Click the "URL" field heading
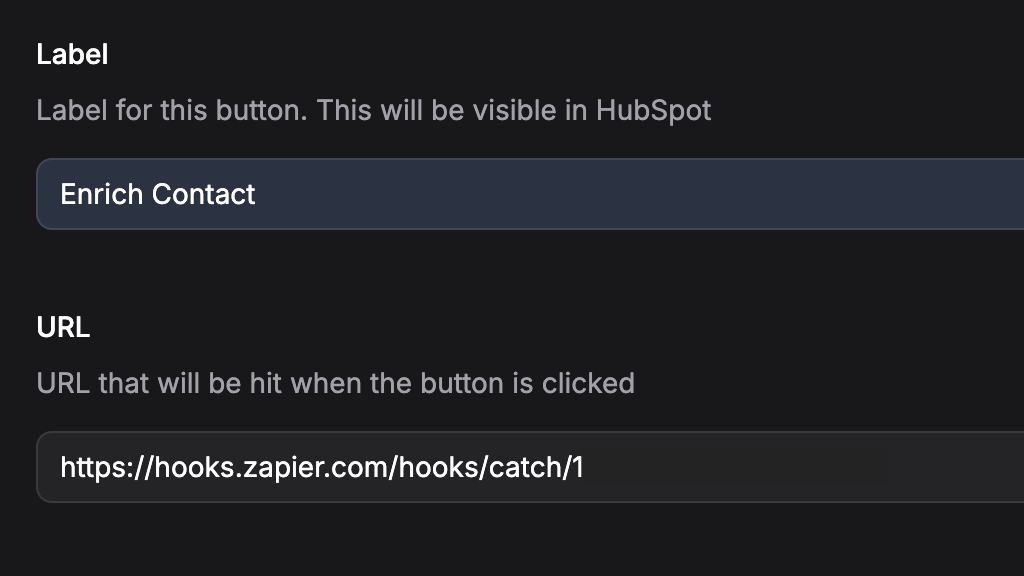1024x576 pixels. click(63, 328)
